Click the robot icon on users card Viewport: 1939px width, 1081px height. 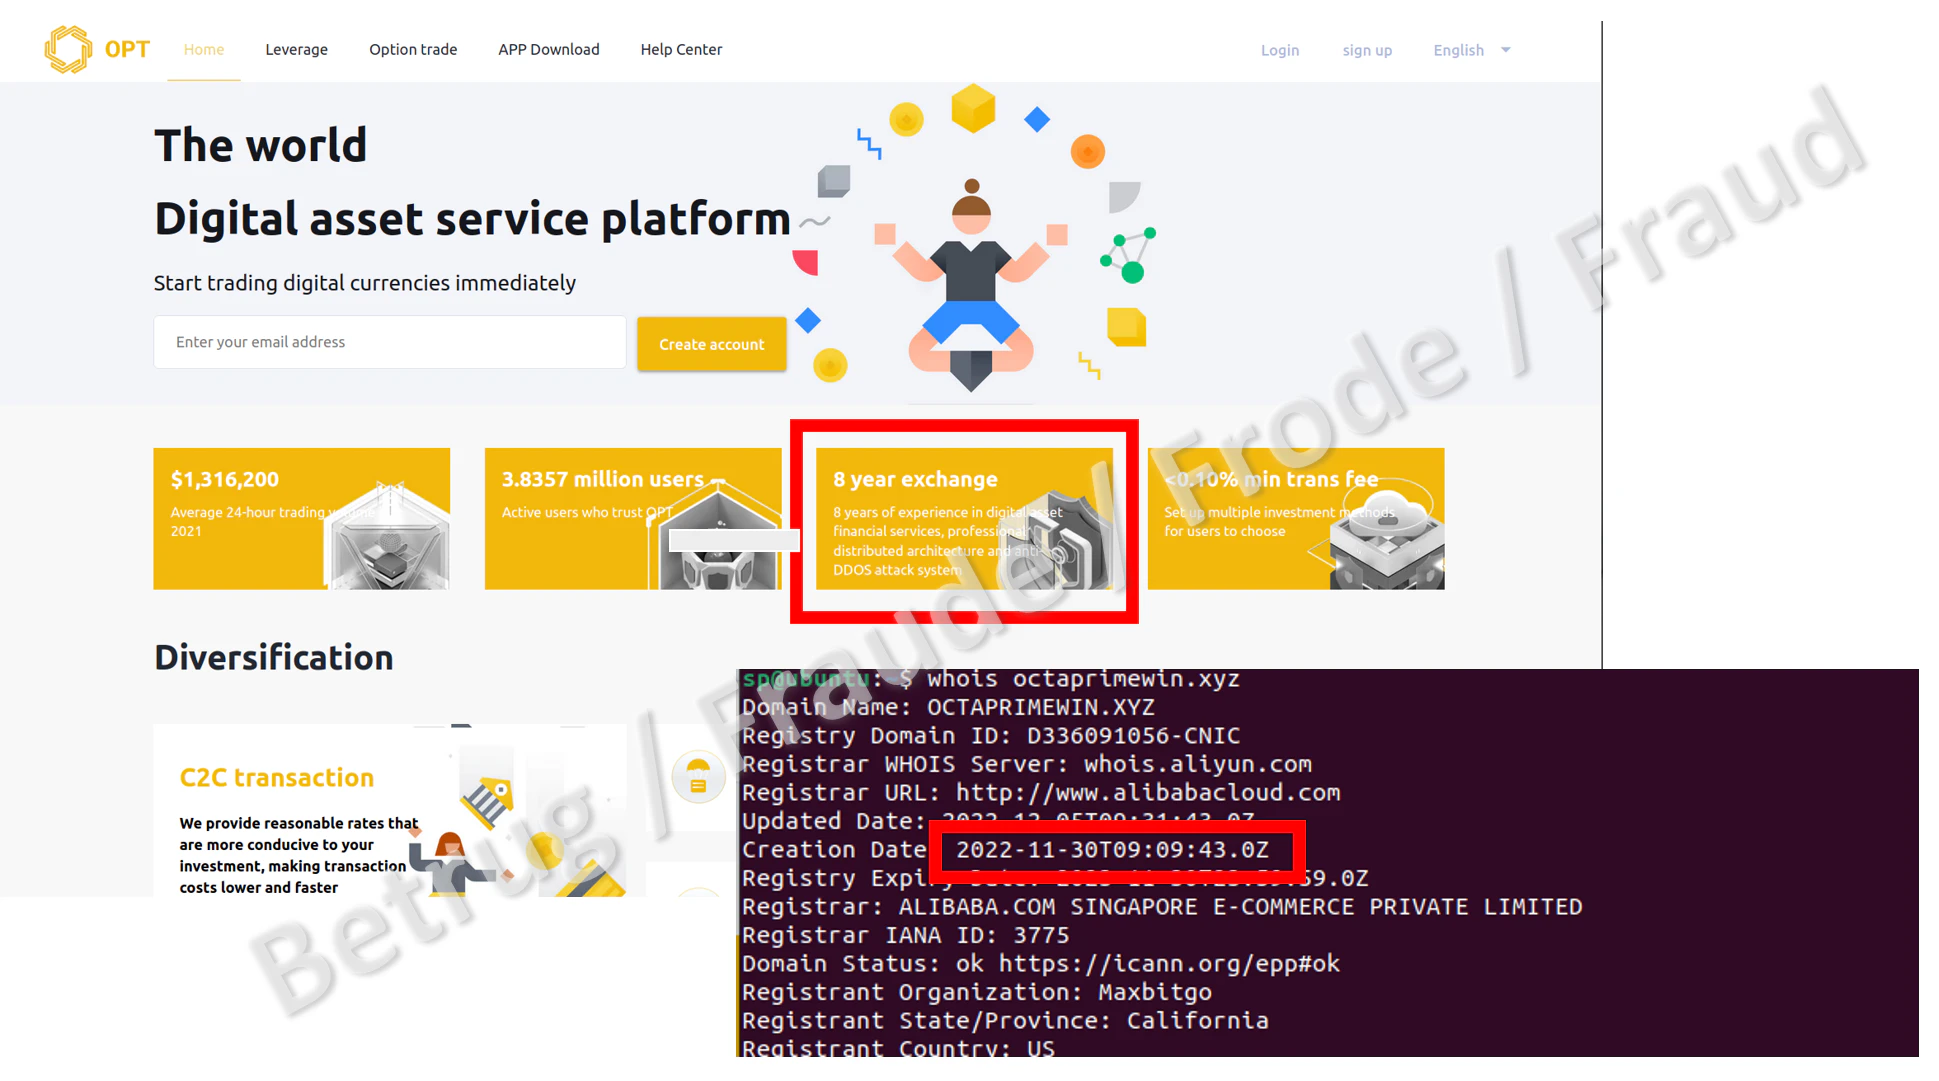[x=717, y=535]
